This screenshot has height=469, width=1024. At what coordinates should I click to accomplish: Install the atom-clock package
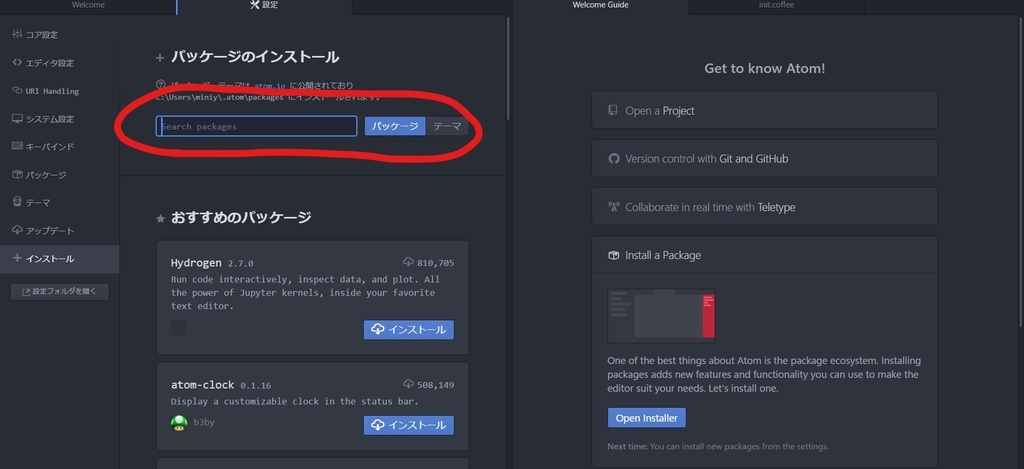click(x=409, y=425)
